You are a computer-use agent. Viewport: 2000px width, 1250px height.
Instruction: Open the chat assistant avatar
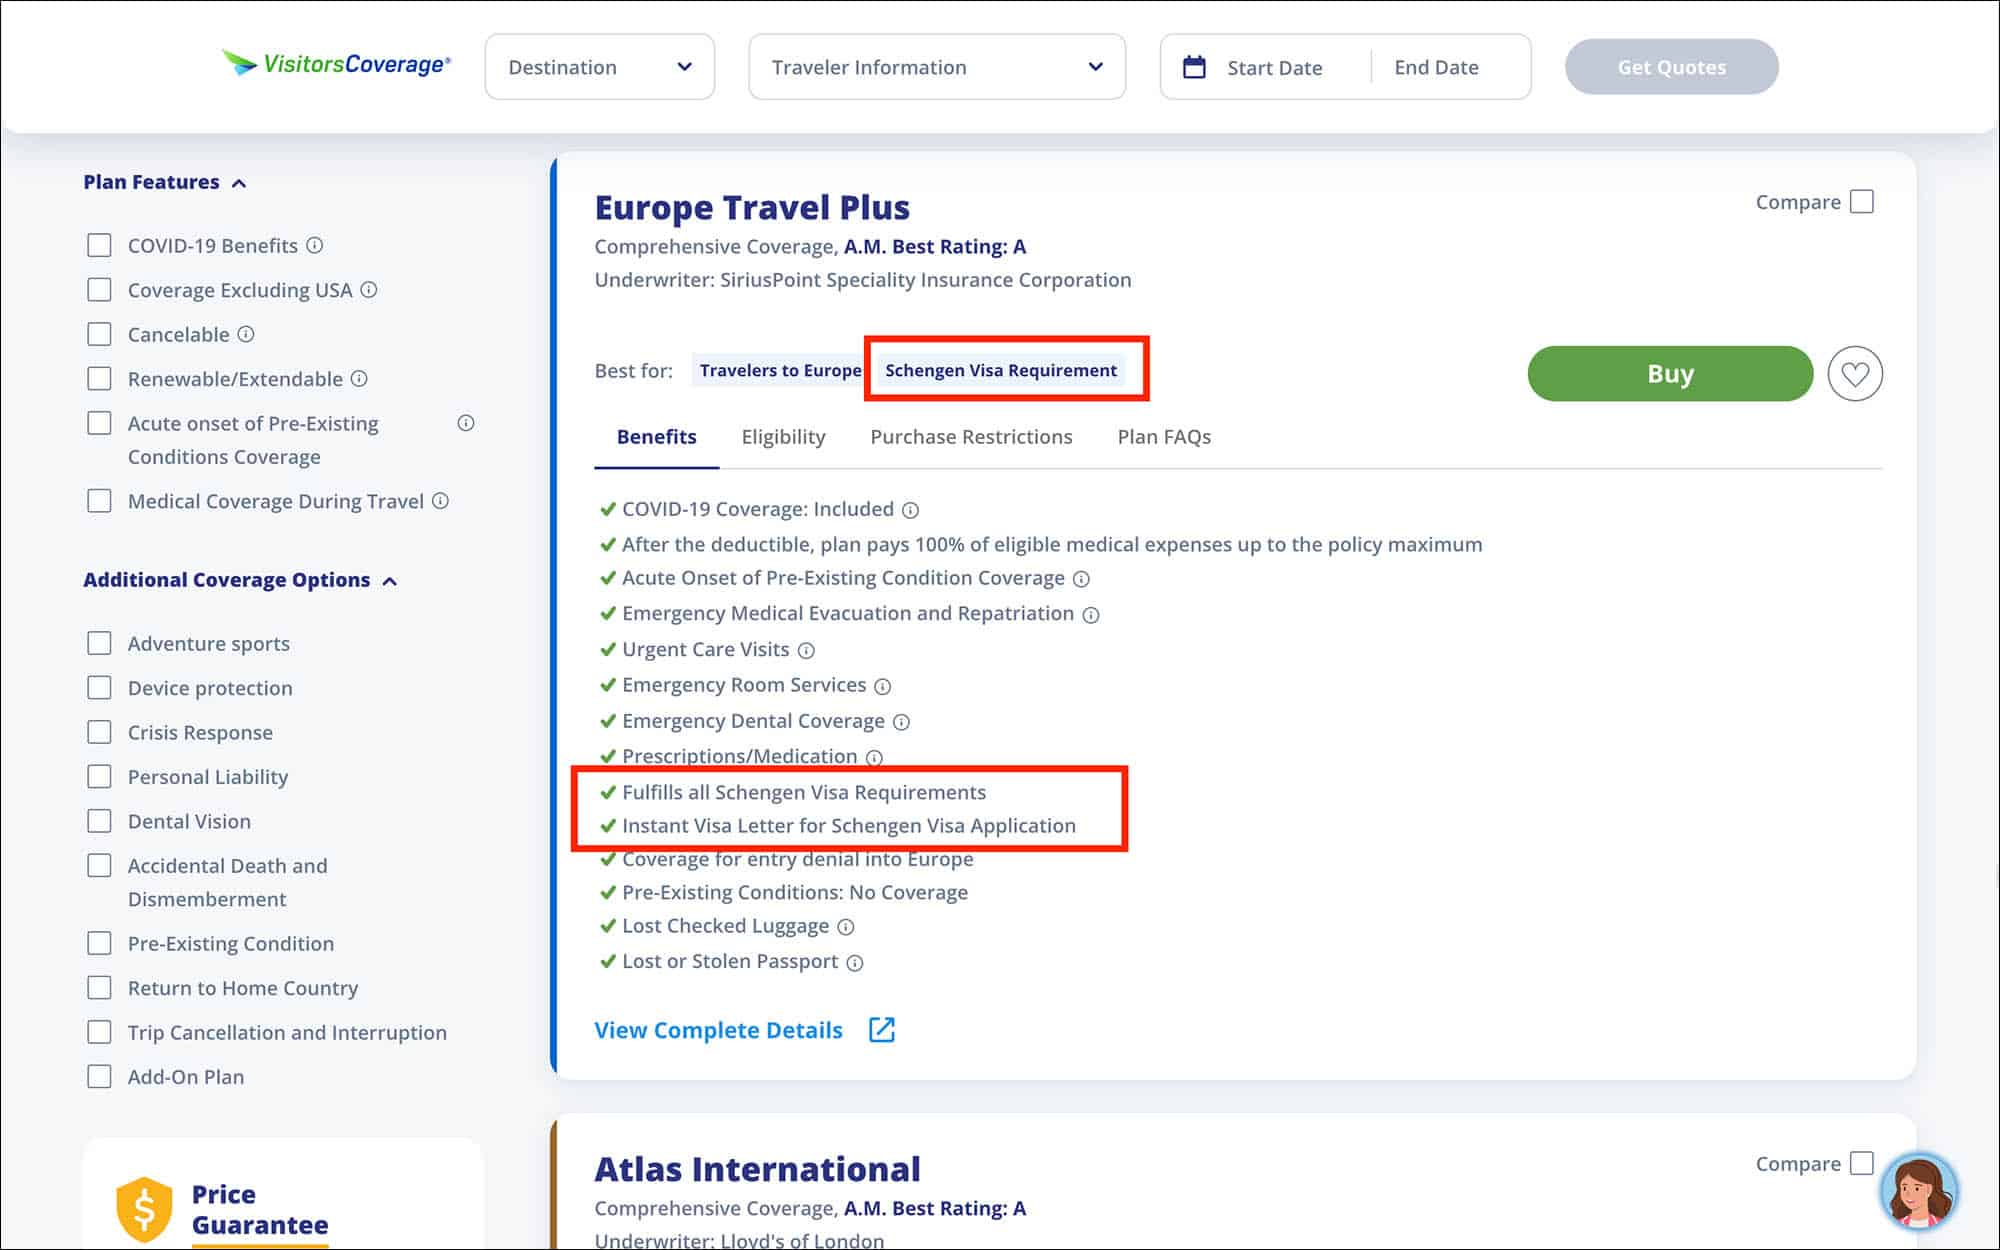click(x=1921, y=1190)
